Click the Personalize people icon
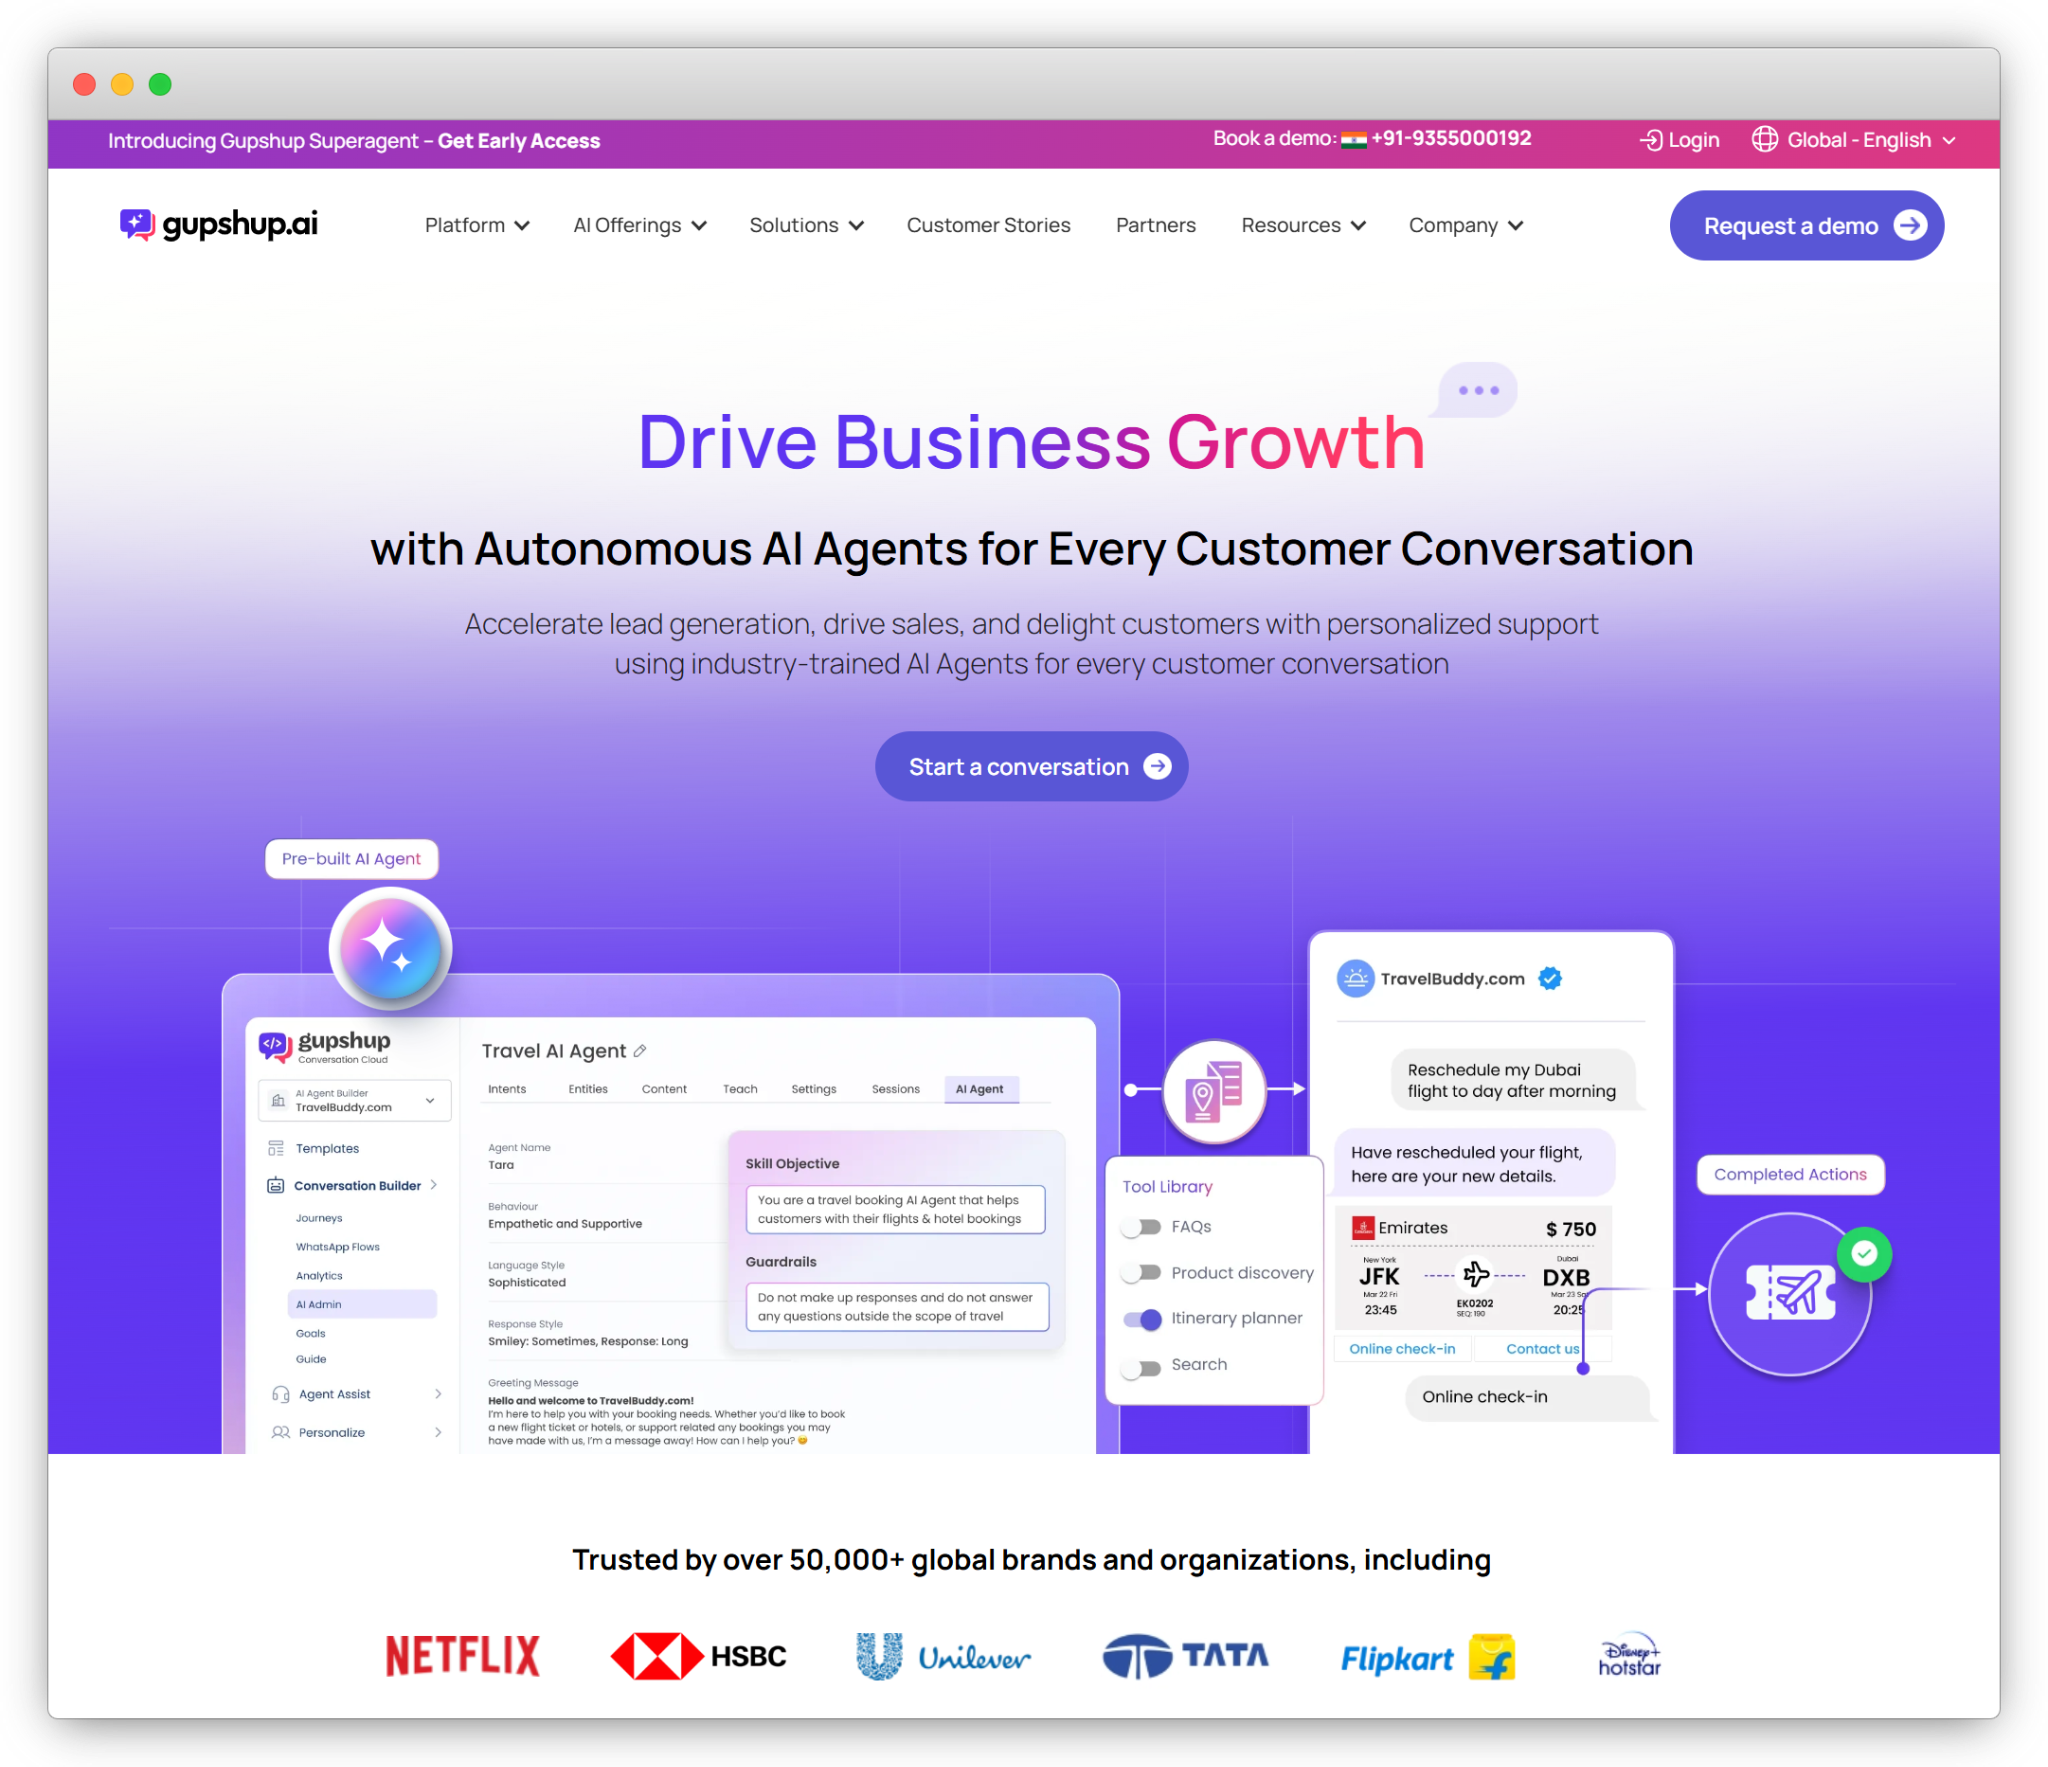Image resolution: width=2048 pixels, height=1767 pixels. pos(281,1432)
